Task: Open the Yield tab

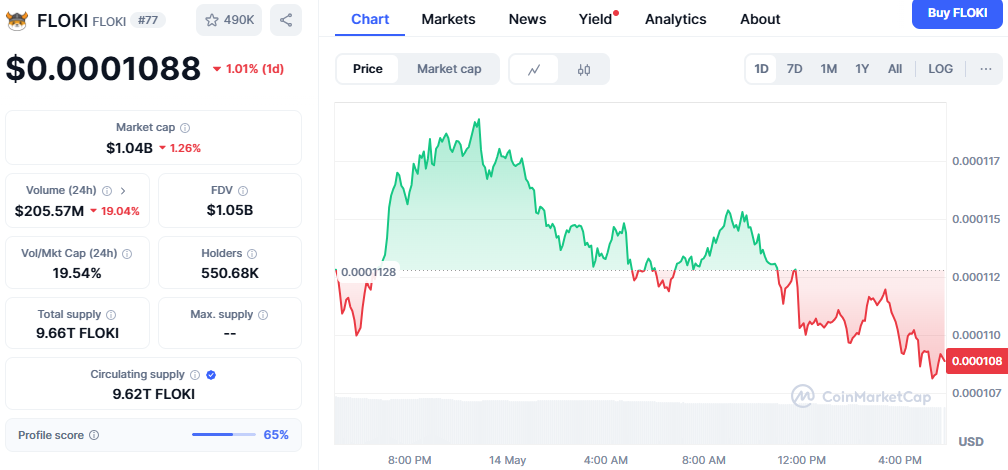Action: [x=595, y=19]
